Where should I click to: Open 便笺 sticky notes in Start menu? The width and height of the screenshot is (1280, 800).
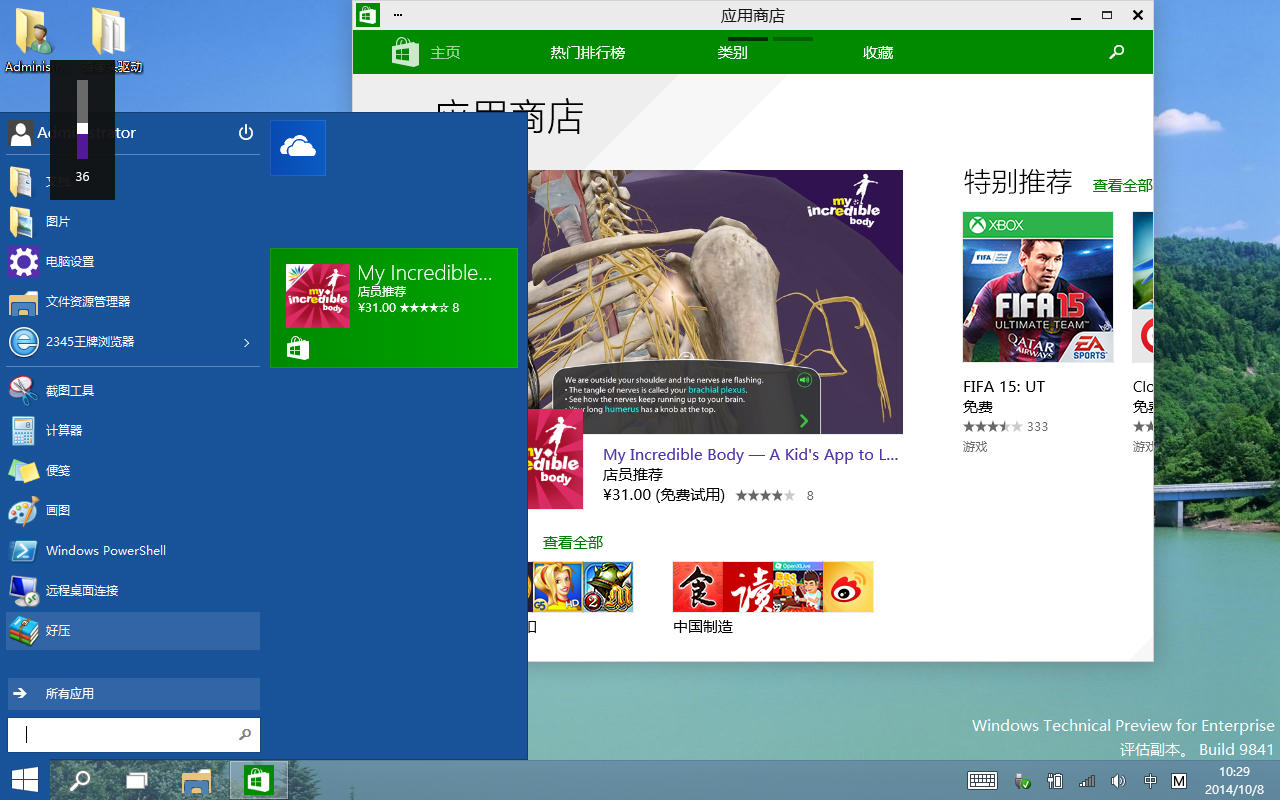(133, 470)
